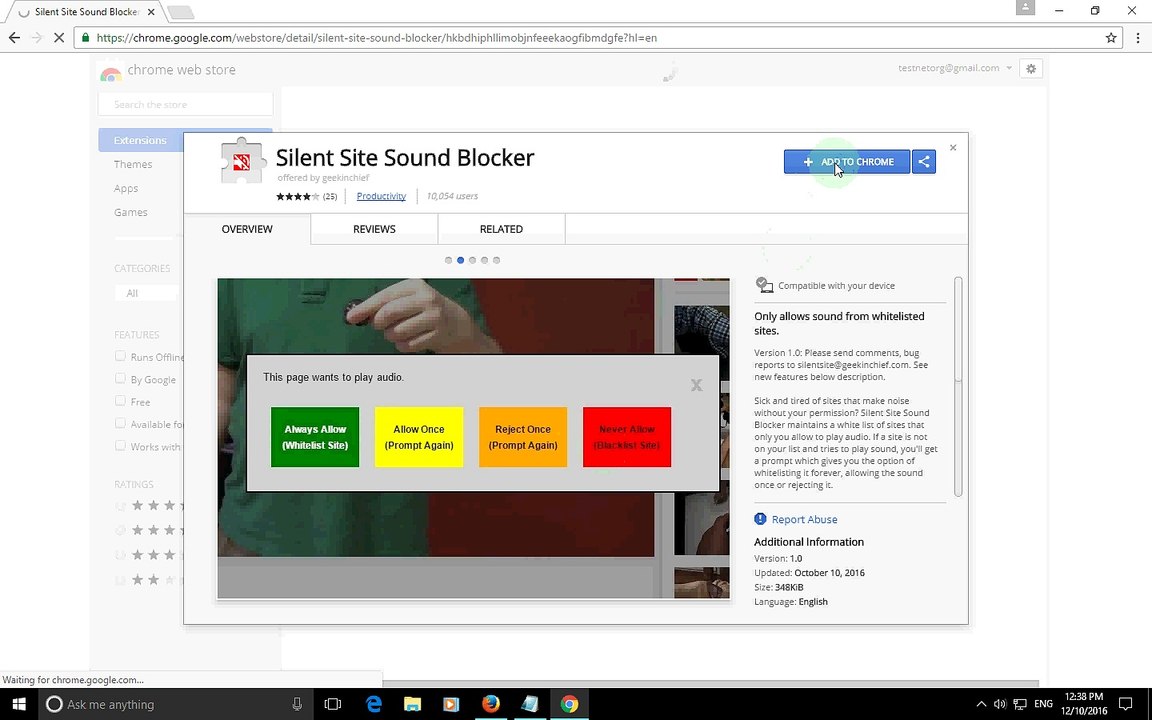Select Themes in the store sidebar
Screen dimensions: 1152x720
[x=133, y=165]
